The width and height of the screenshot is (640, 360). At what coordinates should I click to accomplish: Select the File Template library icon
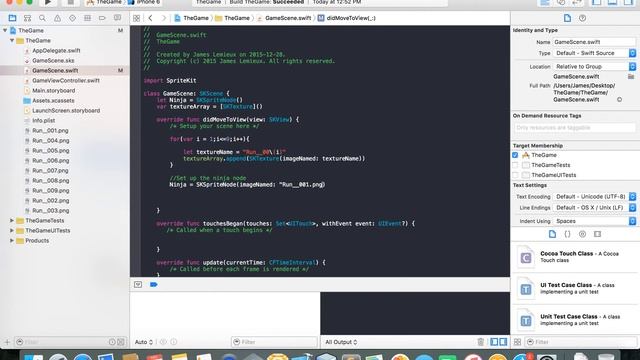pyautogui.click(x=552, y=234)
